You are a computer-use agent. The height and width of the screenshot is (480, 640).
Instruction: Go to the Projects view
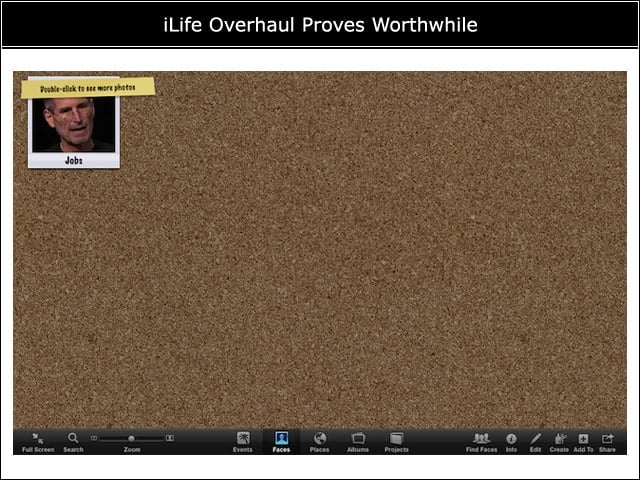pos(396,442)
